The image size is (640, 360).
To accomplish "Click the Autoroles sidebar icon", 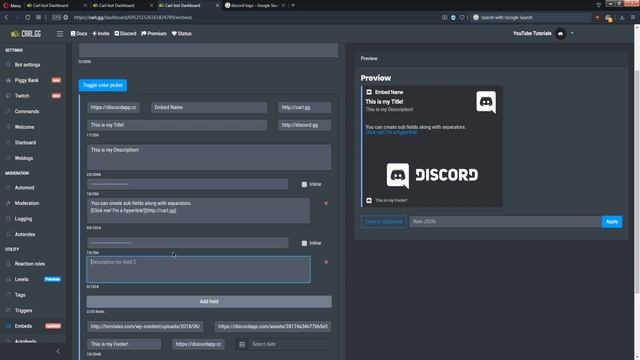I will pos(8,234).
